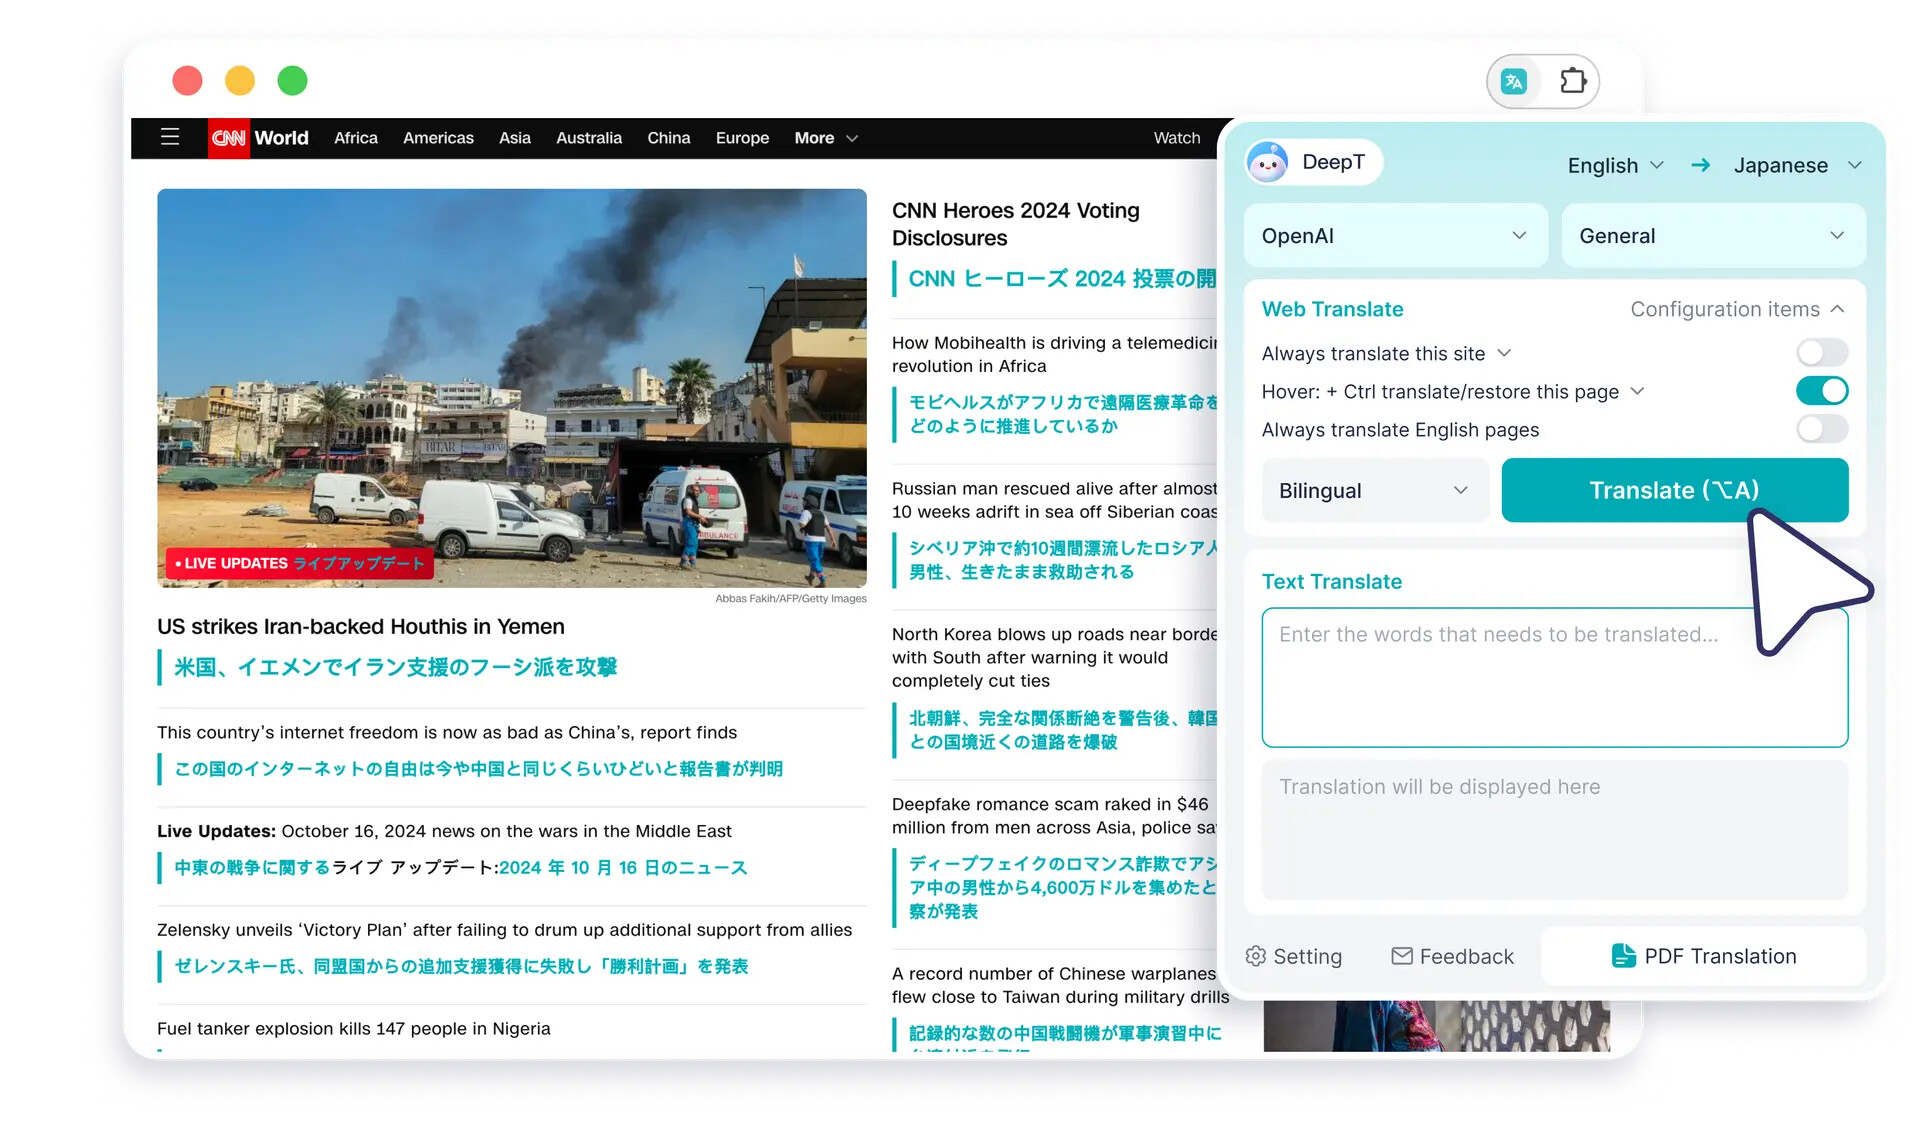Go to China section
Screen dimensions: 1920x1138
(x=668, y=138)
